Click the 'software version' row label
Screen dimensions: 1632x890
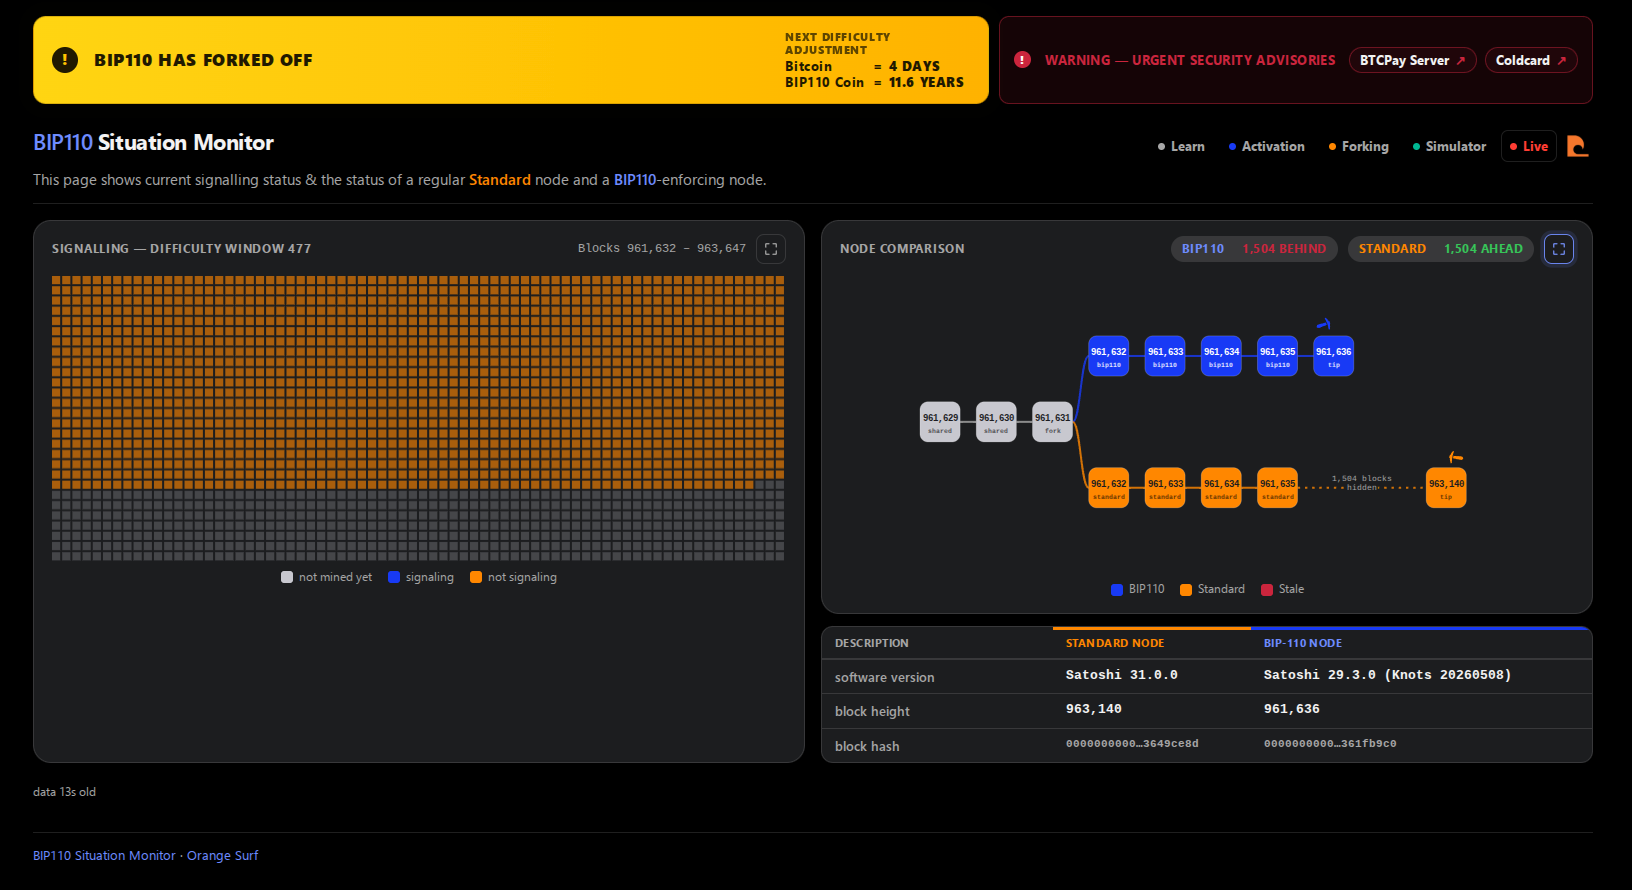(885, 677)
